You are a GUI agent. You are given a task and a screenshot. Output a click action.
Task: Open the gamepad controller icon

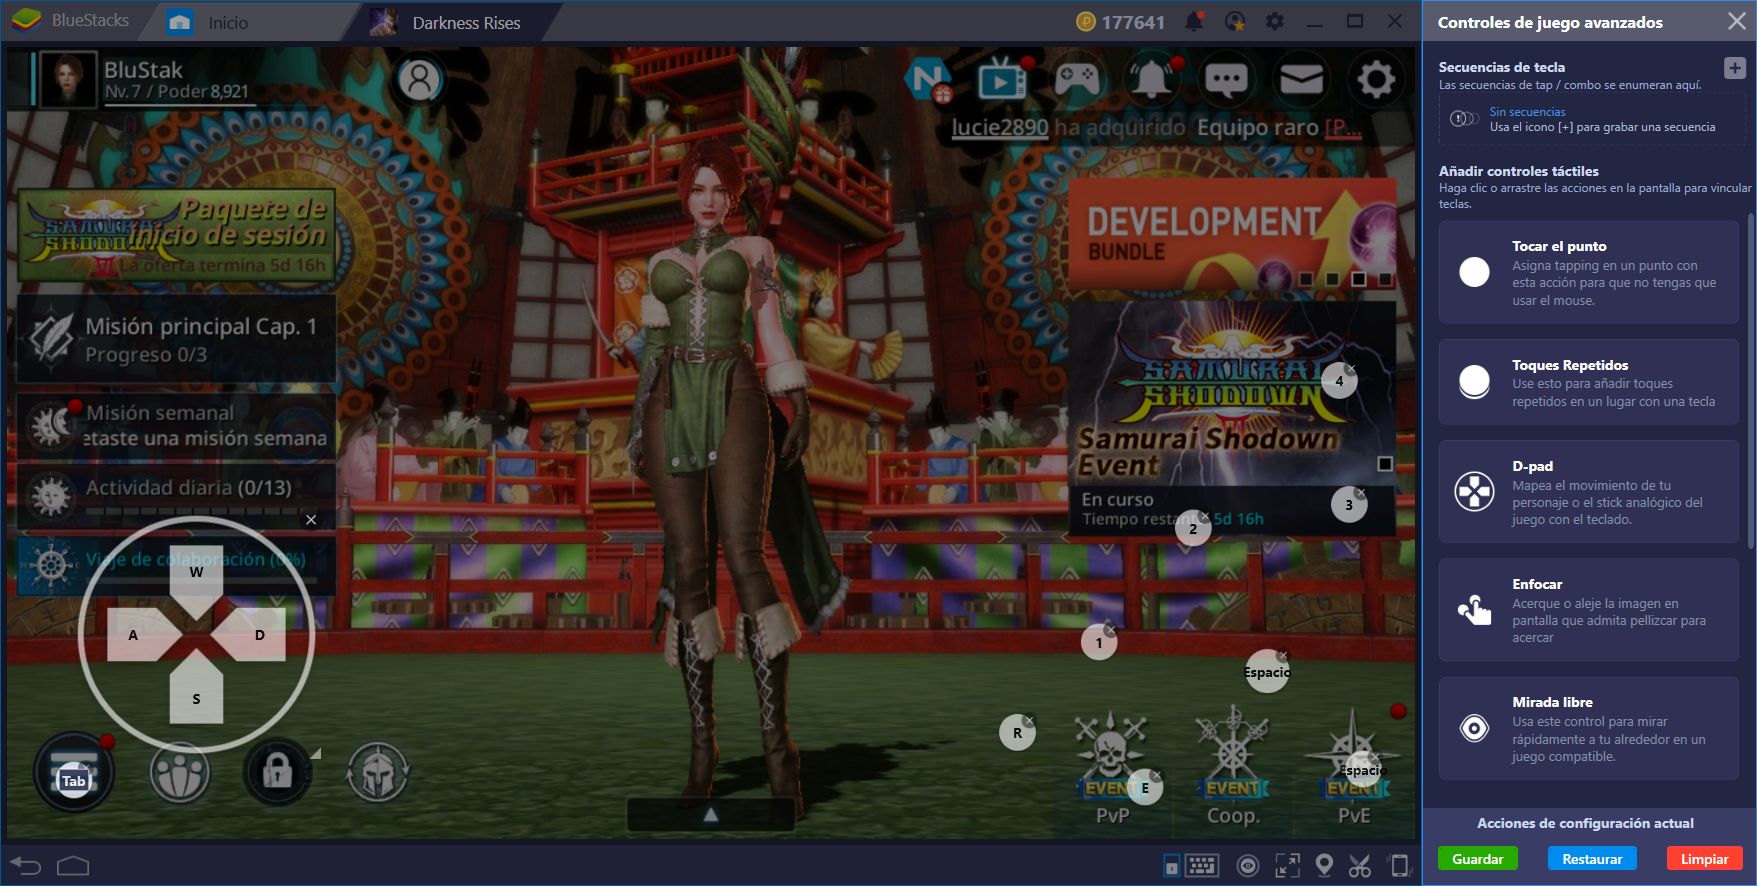pos(1077,78)
